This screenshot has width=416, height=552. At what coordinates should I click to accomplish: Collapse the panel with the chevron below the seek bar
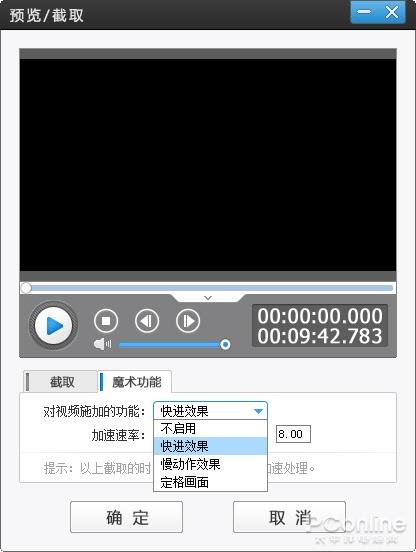(x=208, y=298)
